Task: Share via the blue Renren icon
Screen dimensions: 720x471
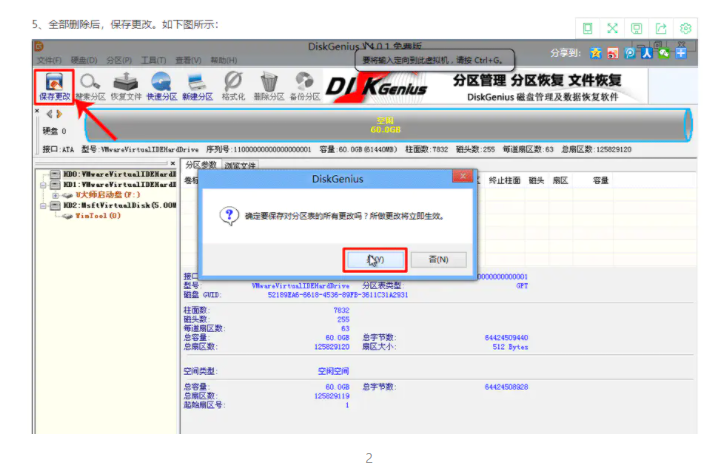Action: (647, 53)
